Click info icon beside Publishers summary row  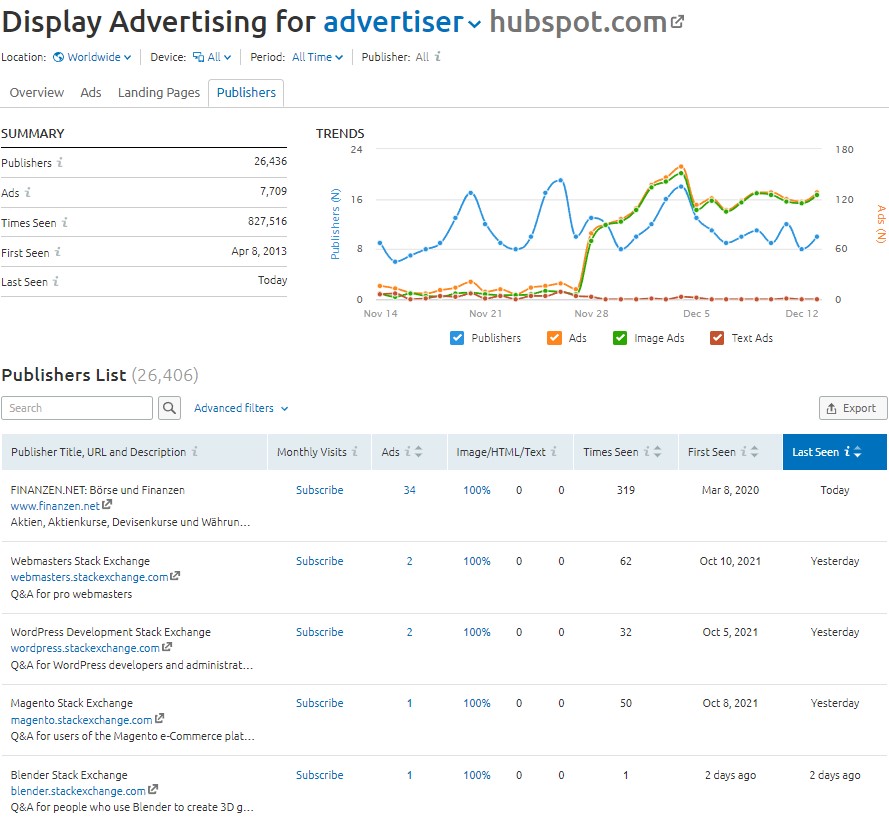pos(60,162)
